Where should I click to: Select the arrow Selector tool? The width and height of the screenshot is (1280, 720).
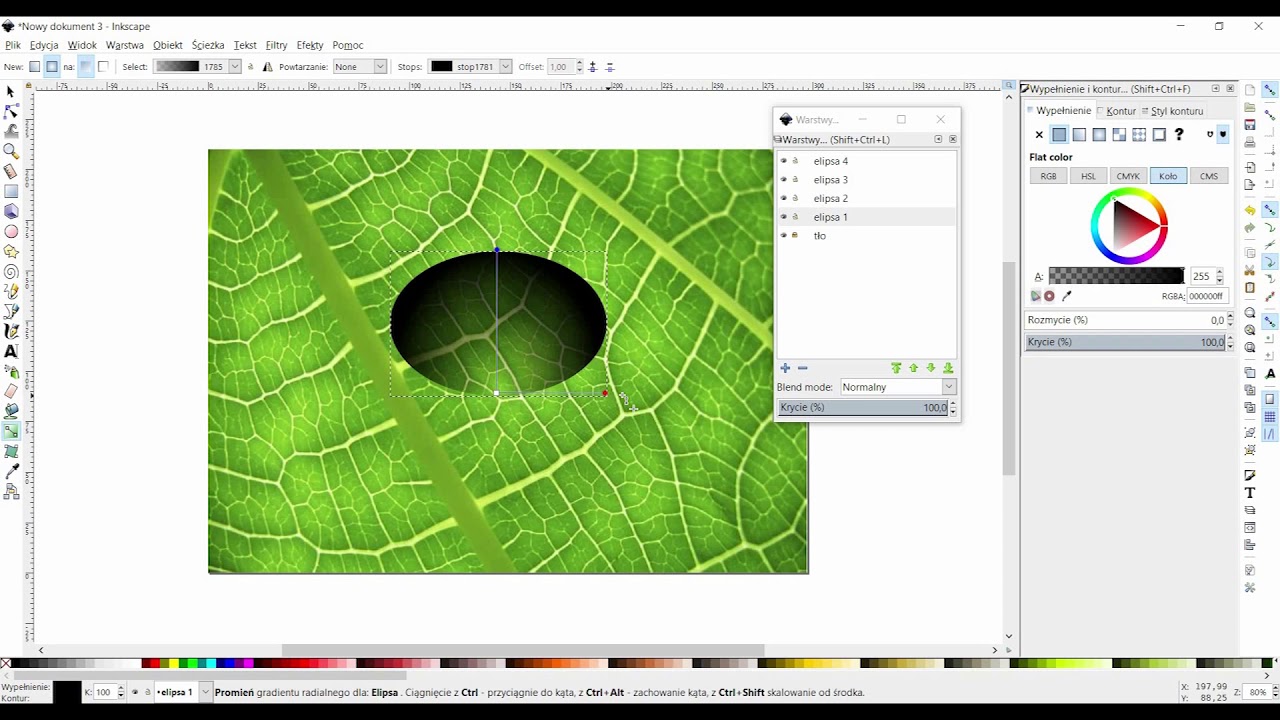(x=11, y=91)
